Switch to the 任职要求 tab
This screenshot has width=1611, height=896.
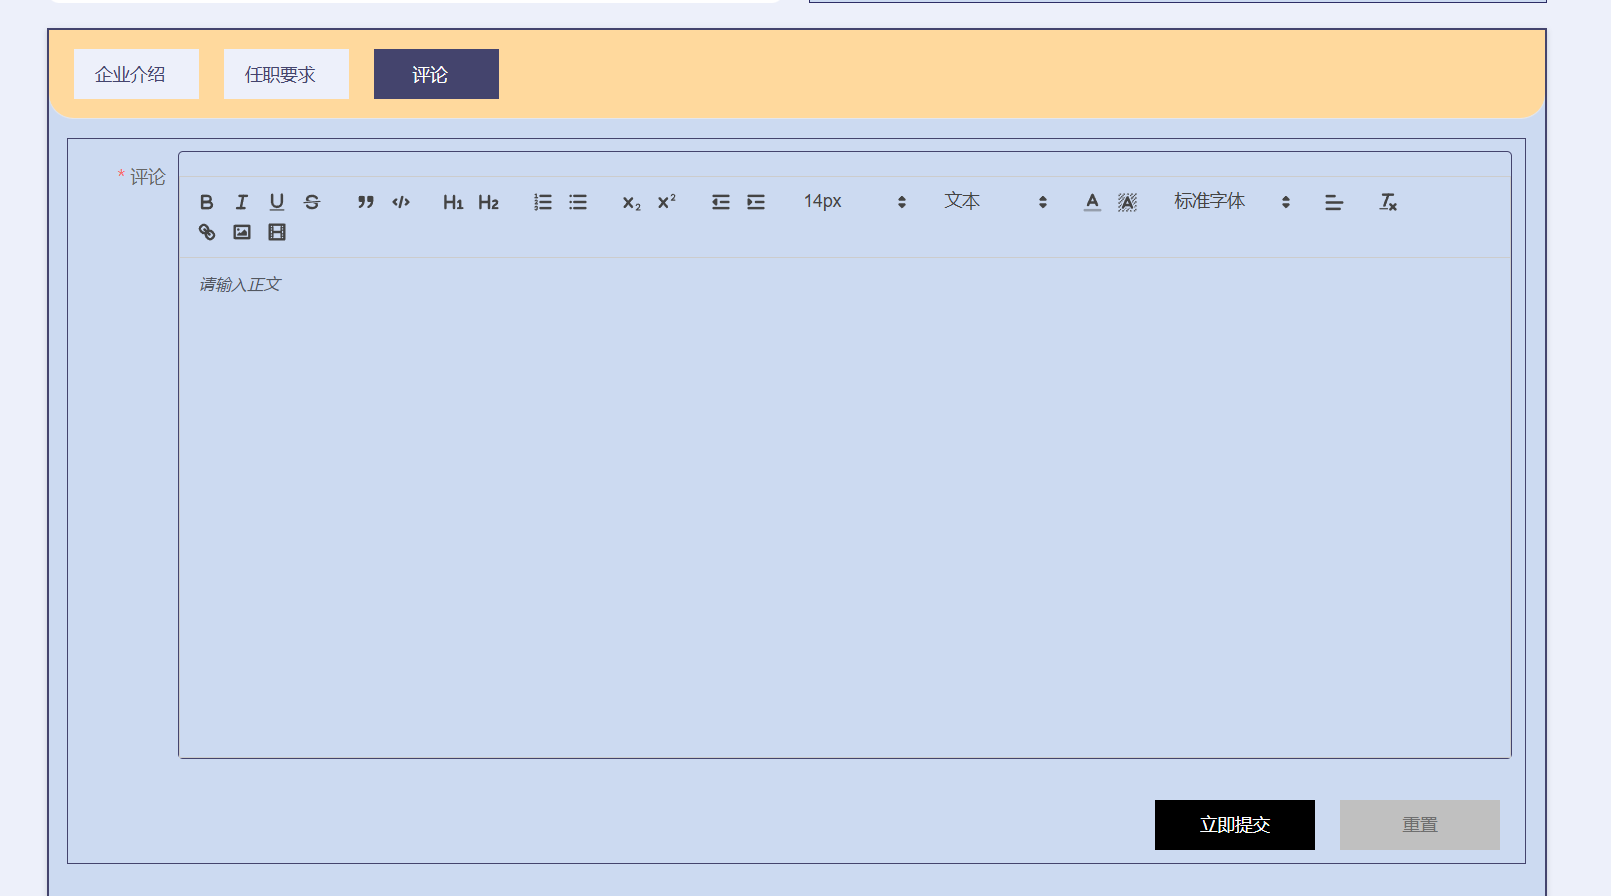point(286,74)
